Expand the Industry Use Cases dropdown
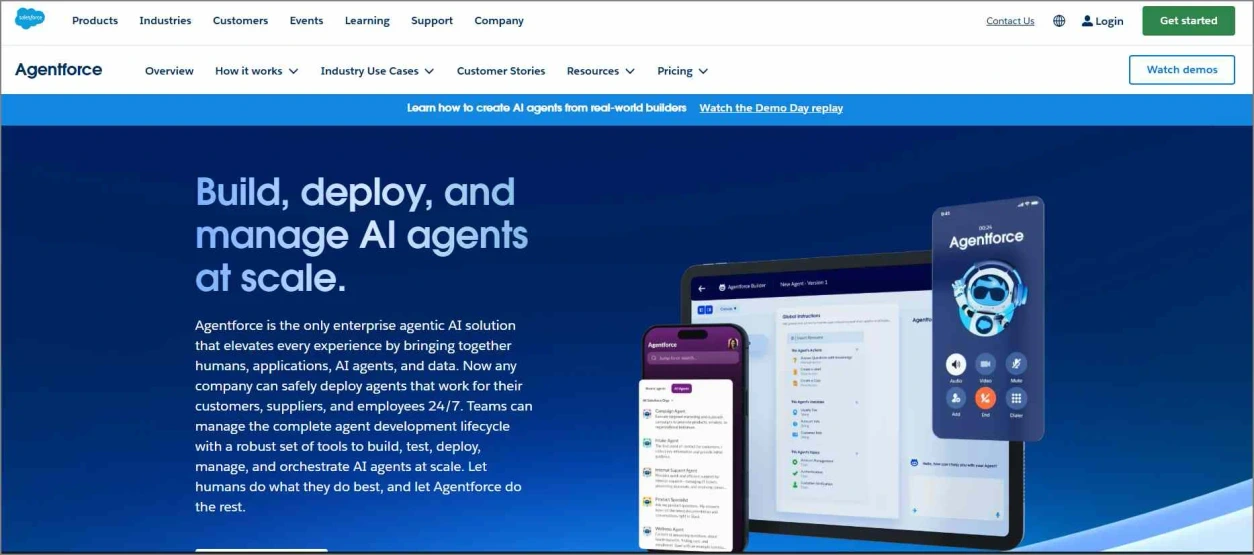The width and height of the screenshot is (1254, 555). [377, 71]
